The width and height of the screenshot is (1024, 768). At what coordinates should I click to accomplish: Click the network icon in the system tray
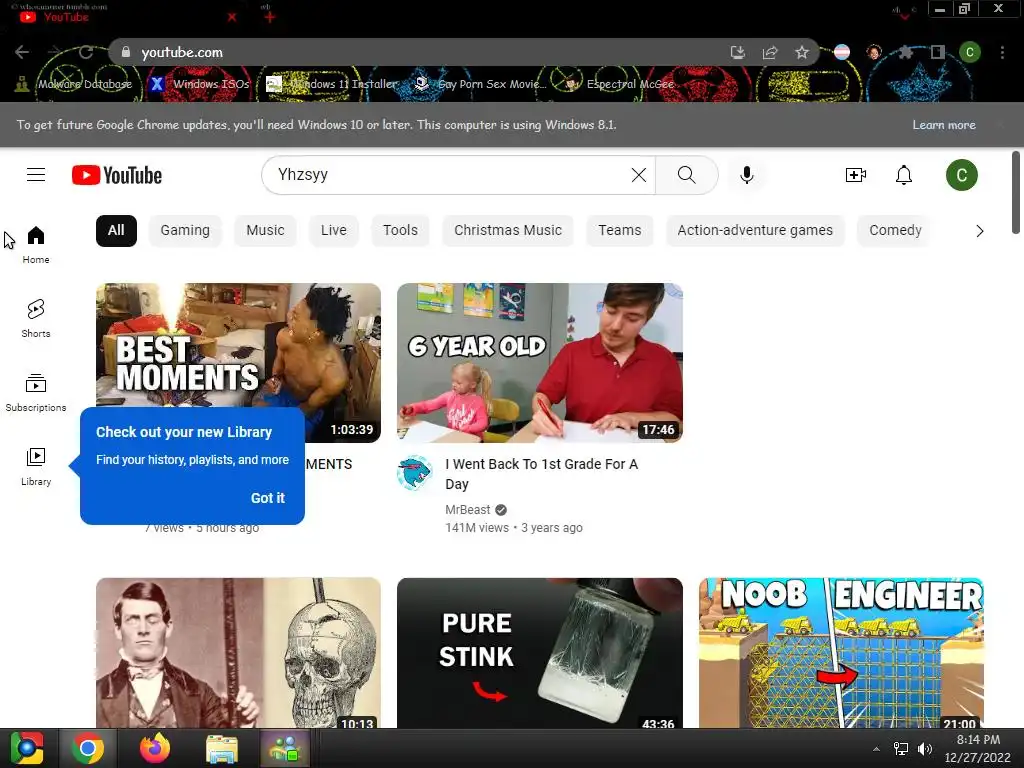coord(901,748)
